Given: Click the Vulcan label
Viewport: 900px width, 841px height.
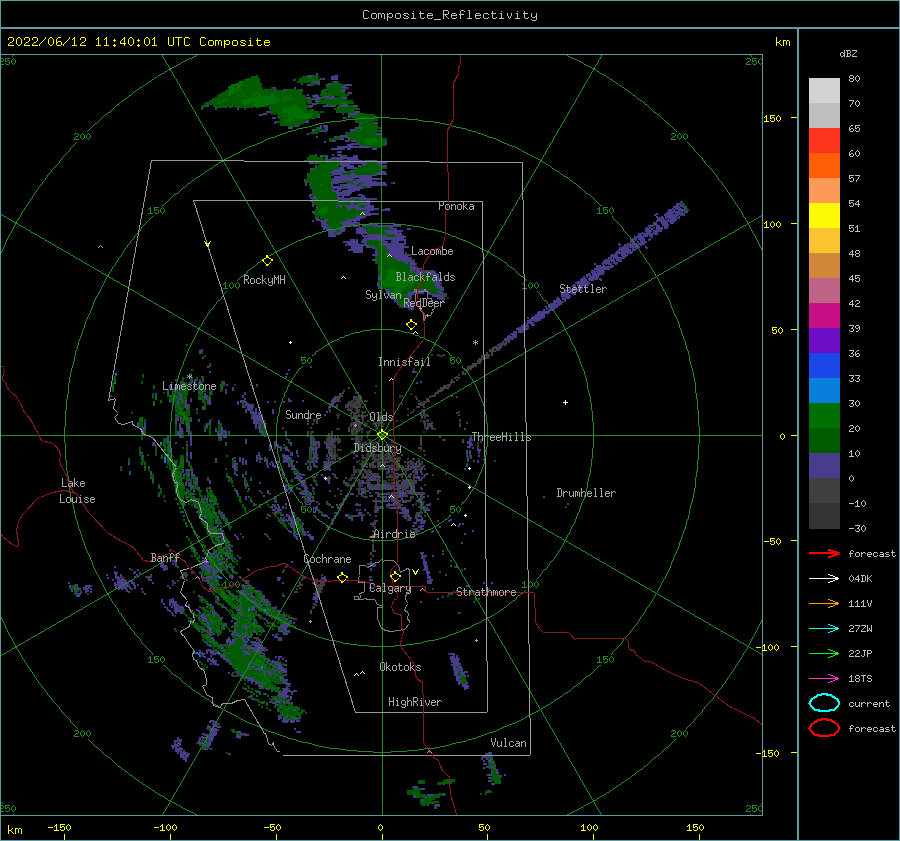Looking at the screenshot, I should (x=508, y=743).
